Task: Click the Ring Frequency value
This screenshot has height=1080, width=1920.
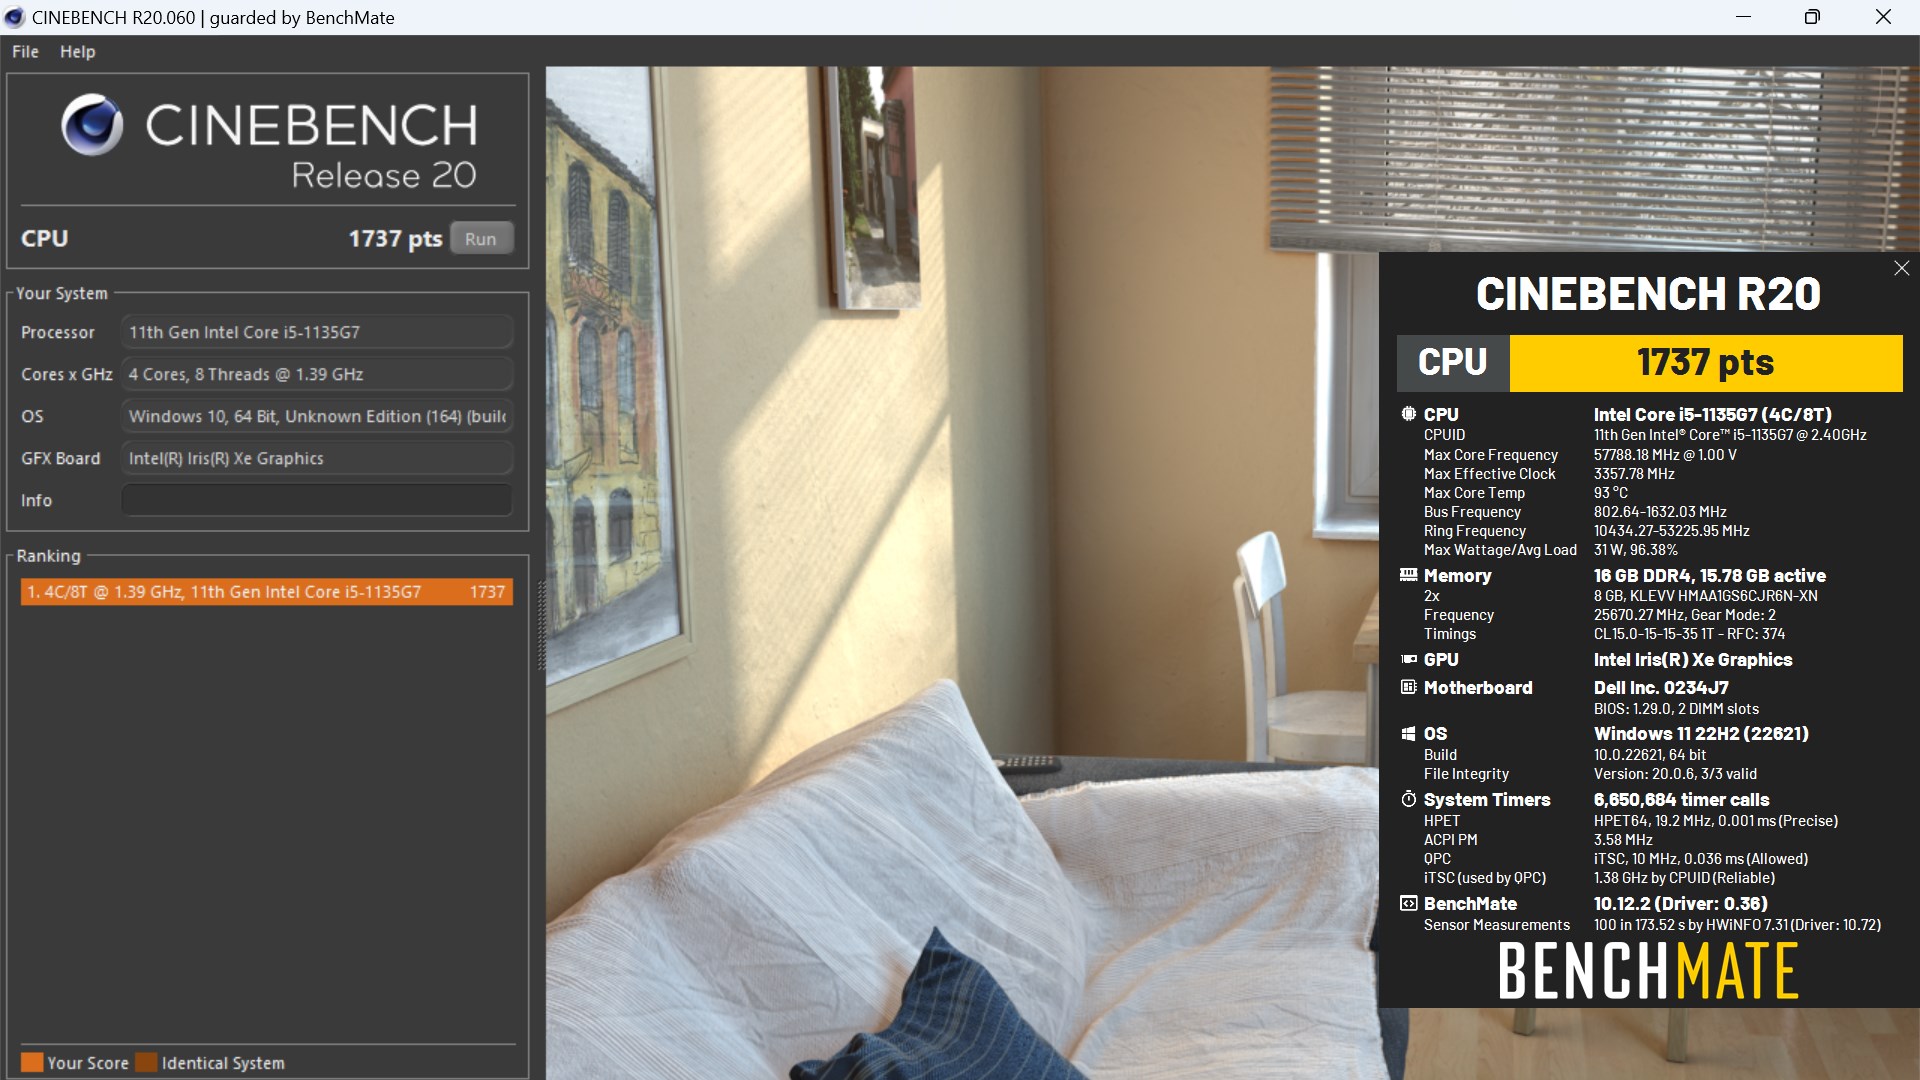Action: pyautogui.click(x=1671, y=531)
